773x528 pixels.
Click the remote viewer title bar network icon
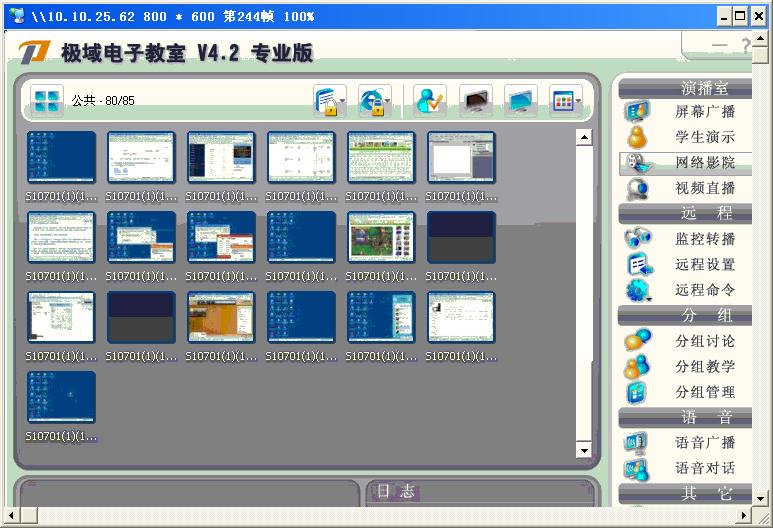pos(17,15)
